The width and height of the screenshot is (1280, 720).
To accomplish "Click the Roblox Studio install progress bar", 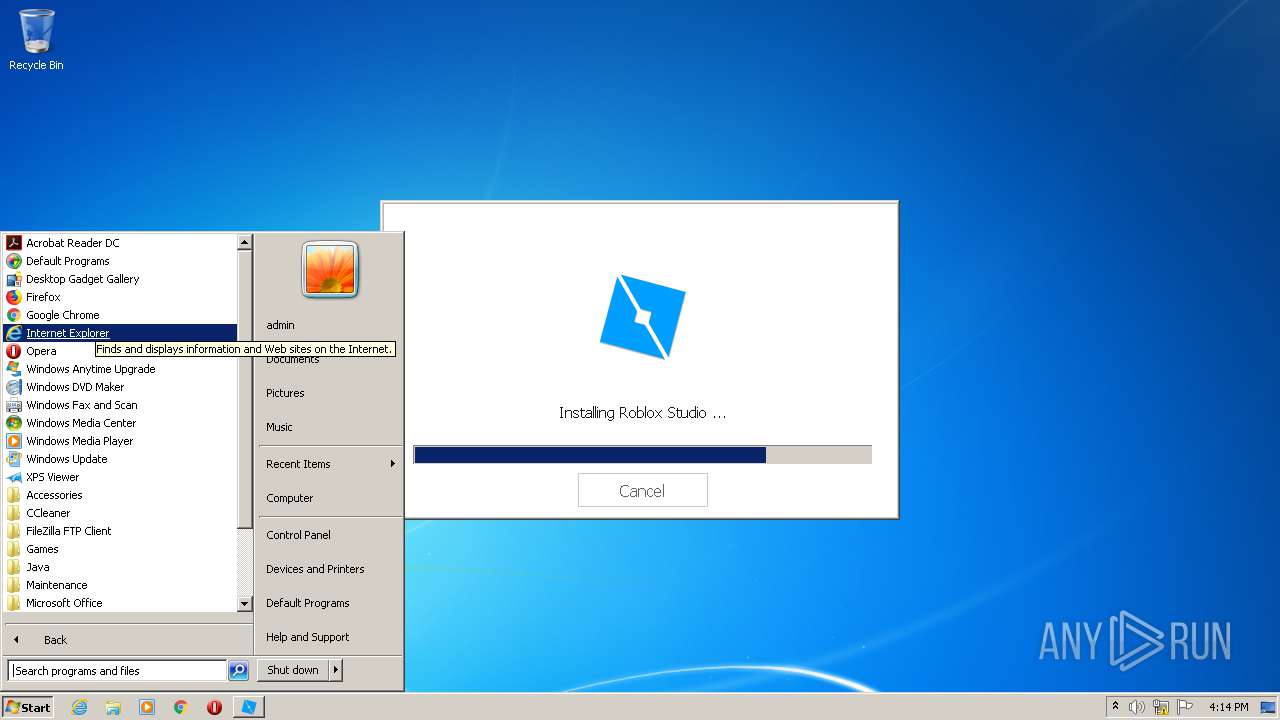I will point(642,455).
